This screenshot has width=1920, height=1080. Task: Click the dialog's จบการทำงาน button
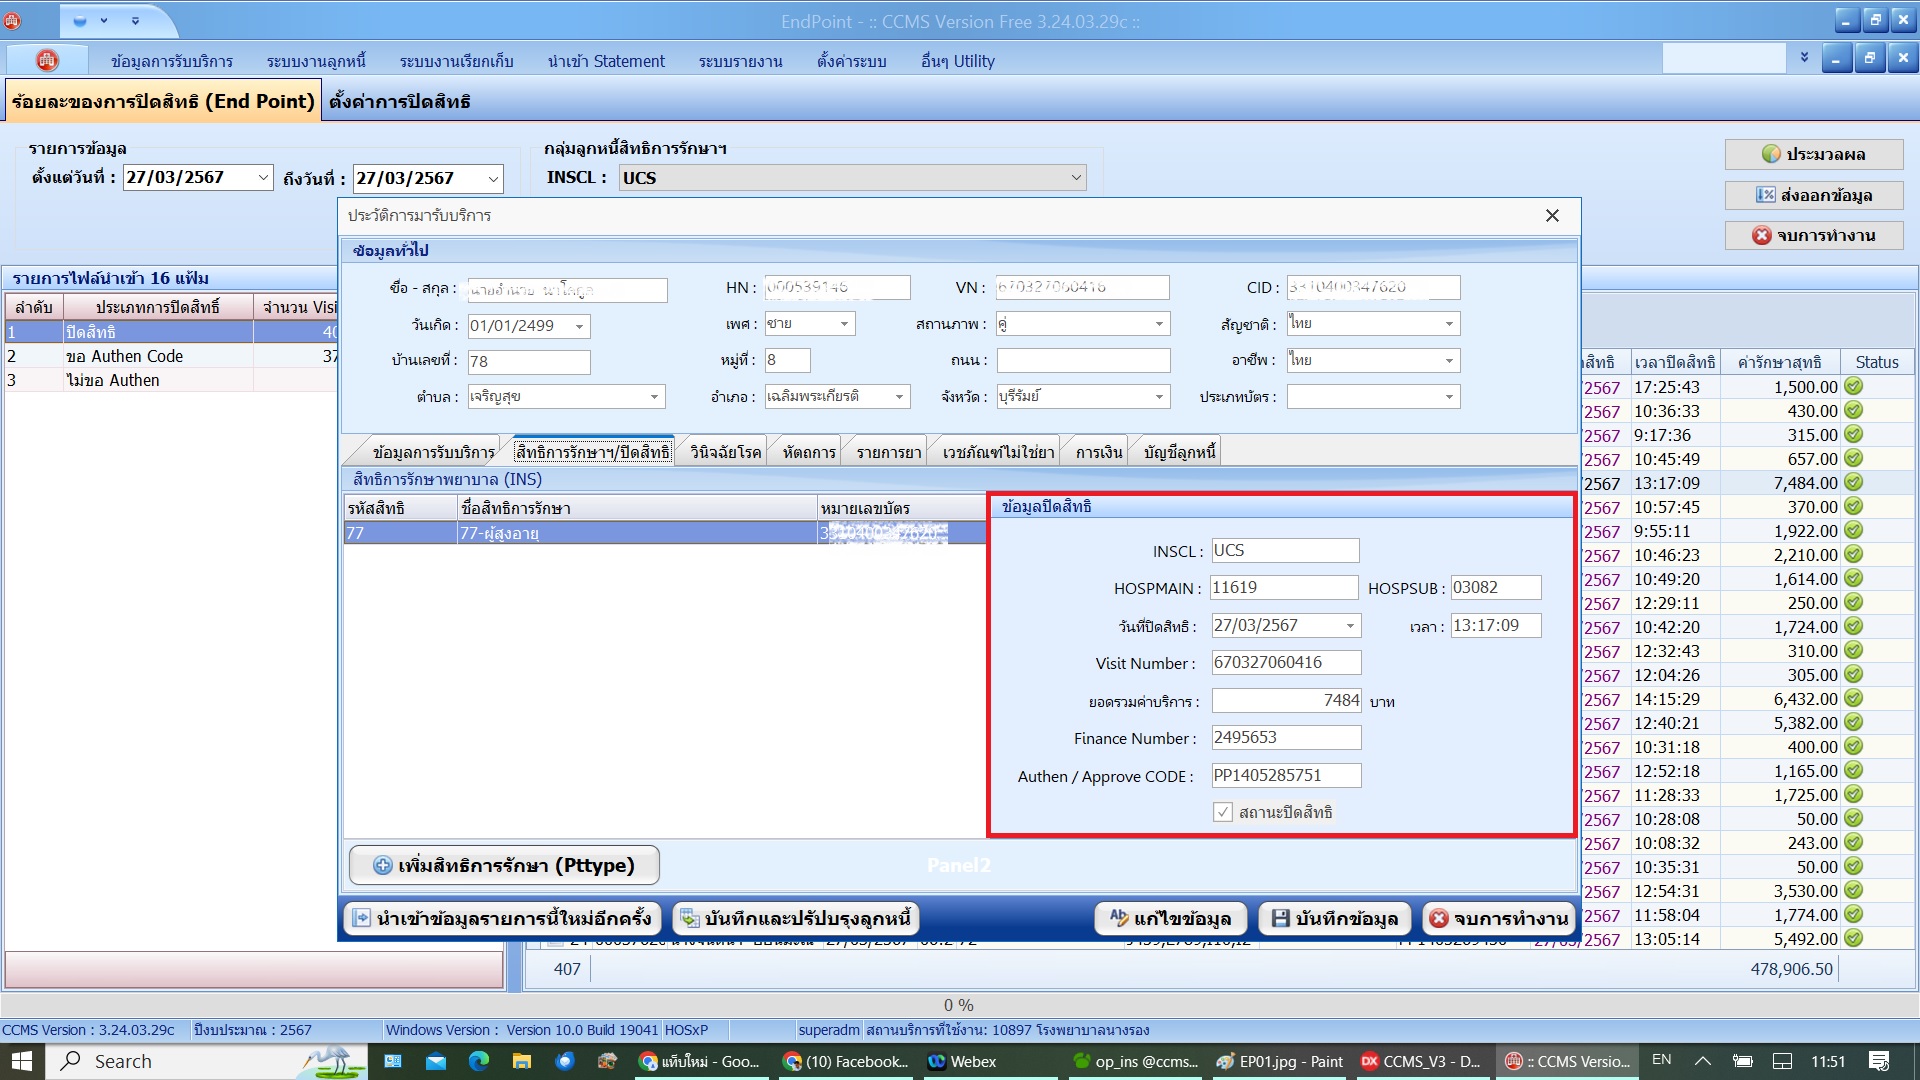(1499, 918)
